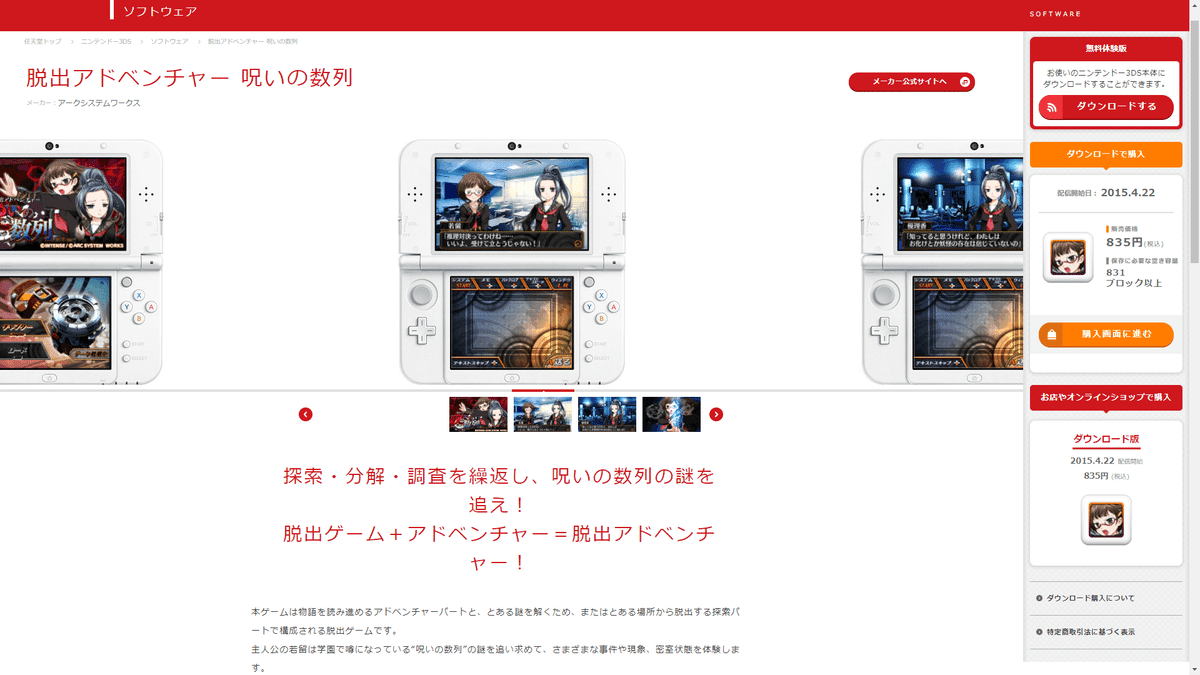Image resolution: width=1200 pixels, height=675 pixels.
Task: Click the ダウンロード版 heading link
Action: click(1106, 439)
